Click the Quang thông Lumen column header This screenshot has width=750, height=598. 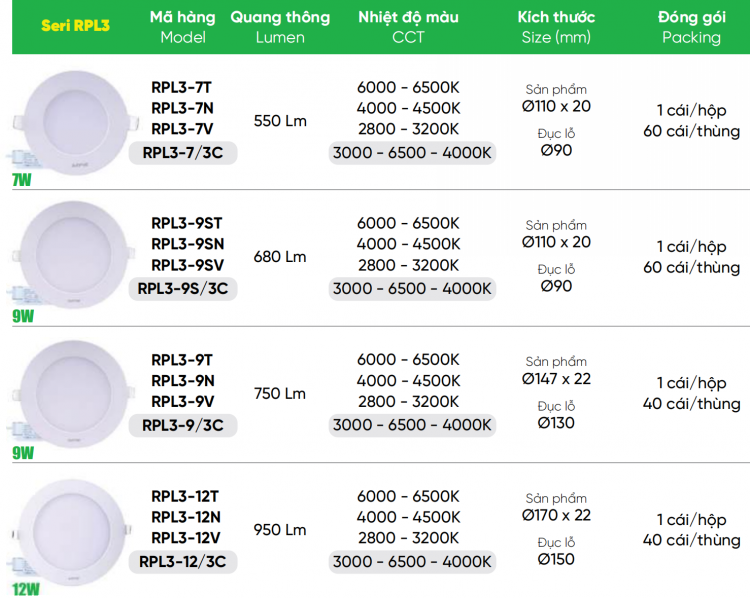pos(280,27)
